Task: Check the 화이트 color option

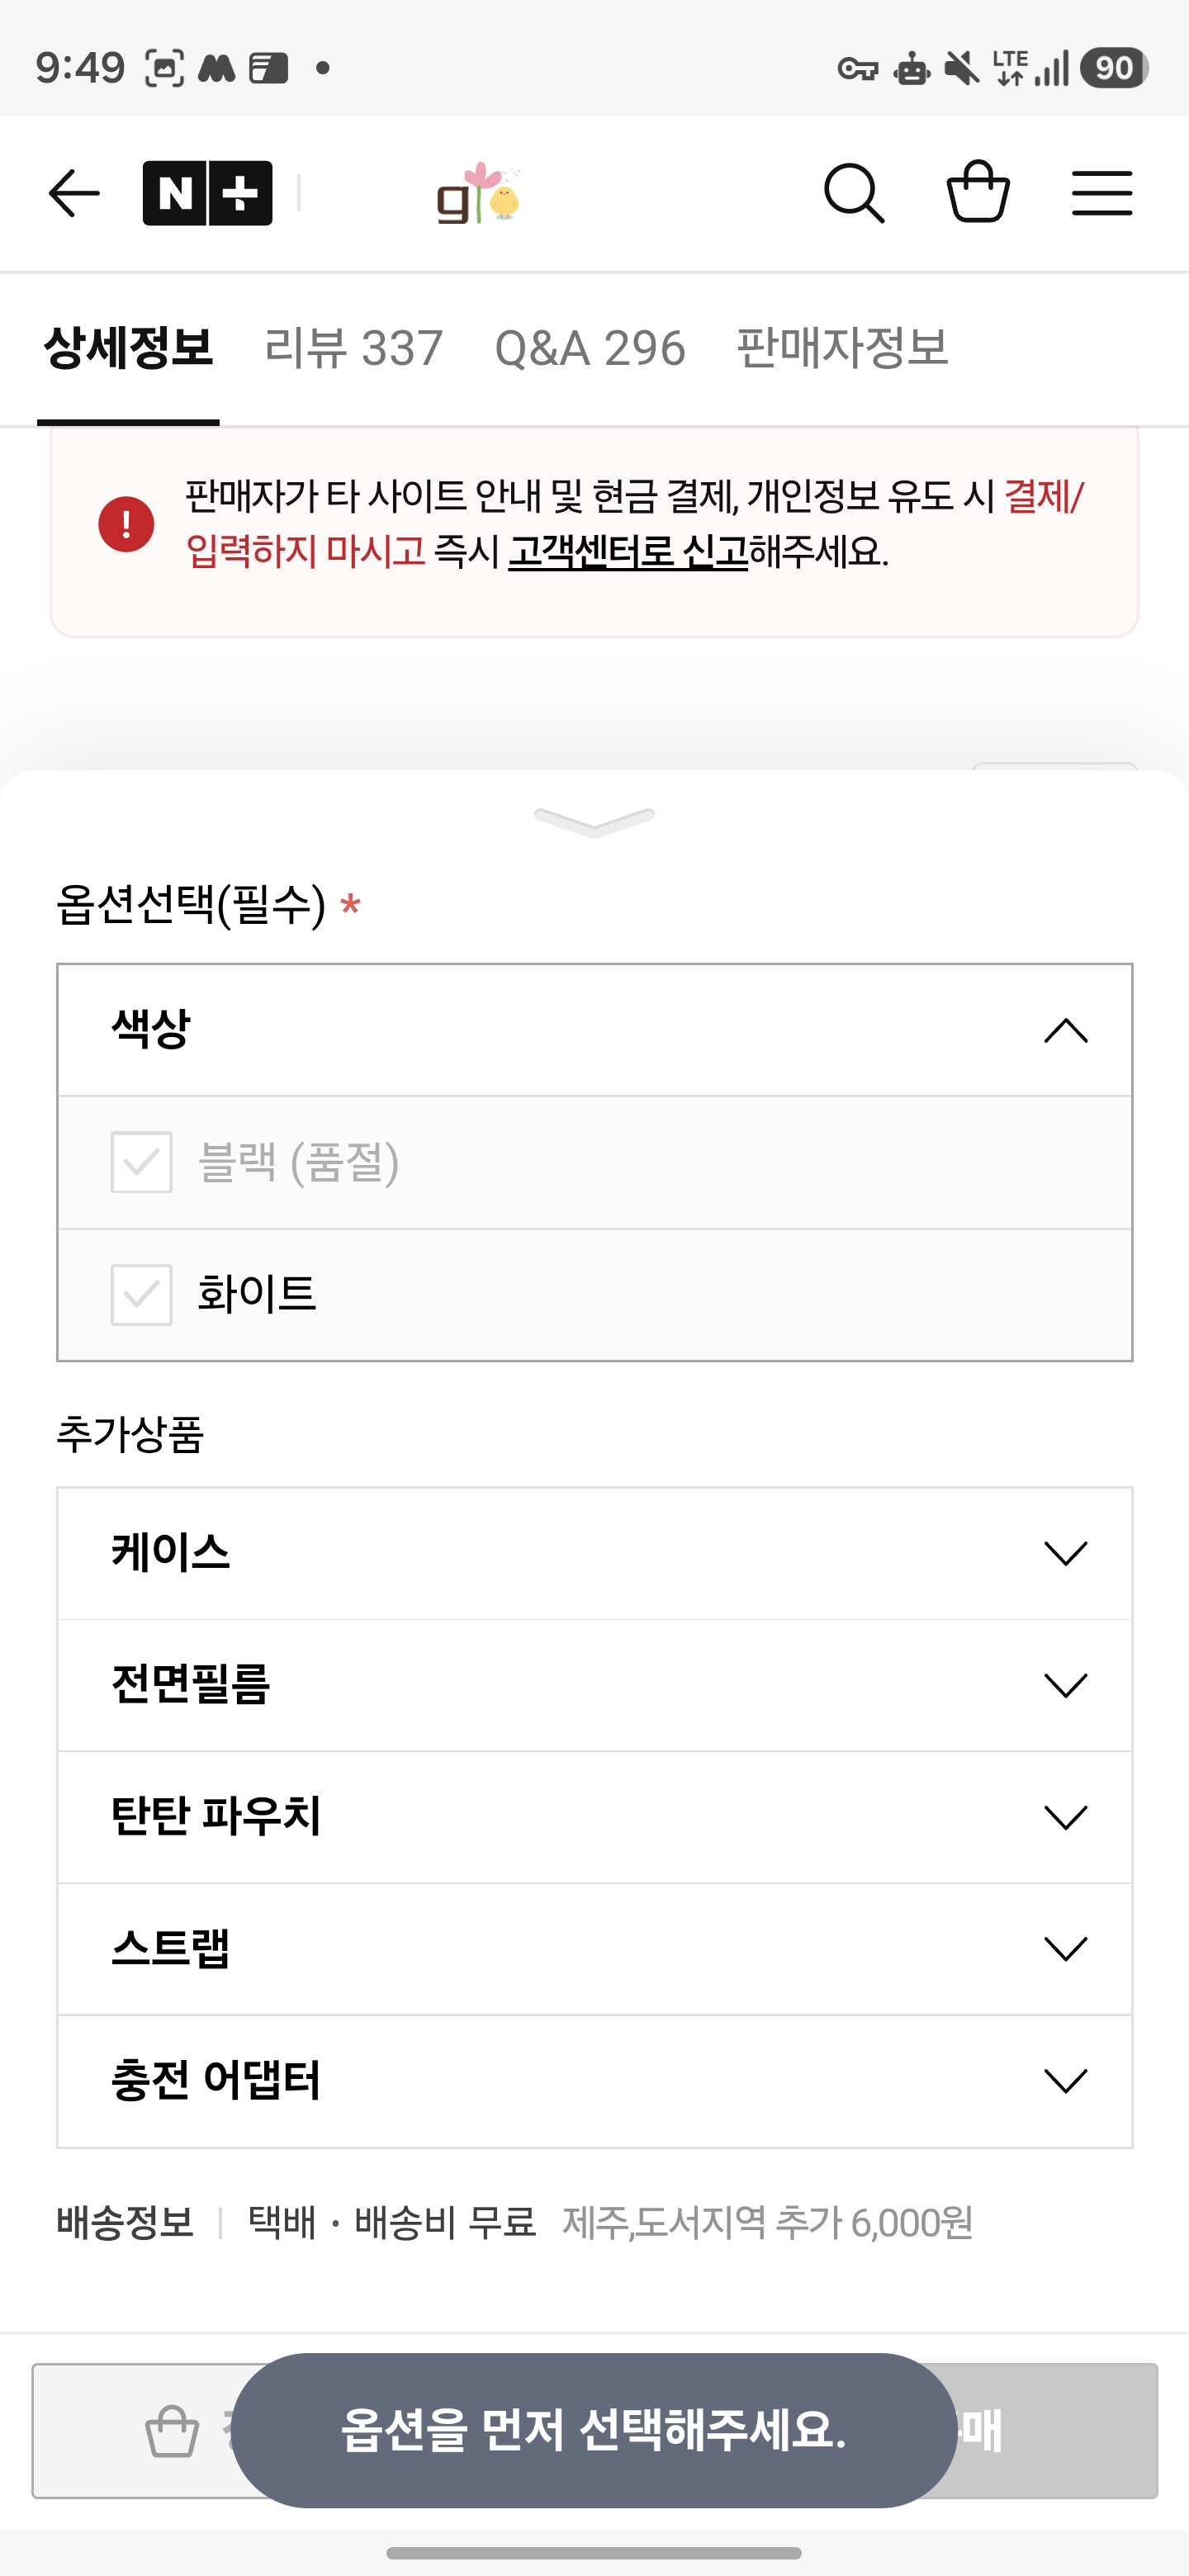Action: pos(142,1294)
